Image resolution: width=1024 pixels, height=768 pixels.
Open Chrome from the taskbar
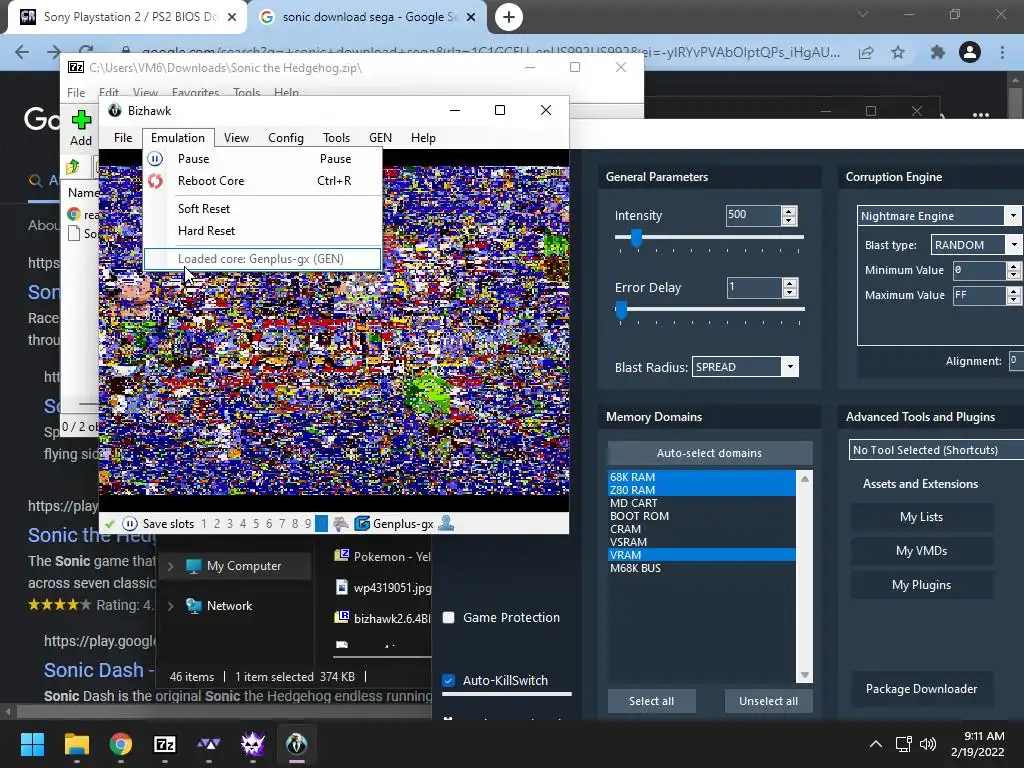[121, 744]
